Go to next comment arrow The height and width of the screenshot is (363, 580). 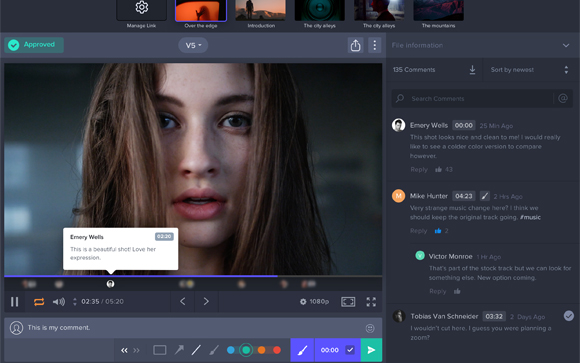(206, 302)
